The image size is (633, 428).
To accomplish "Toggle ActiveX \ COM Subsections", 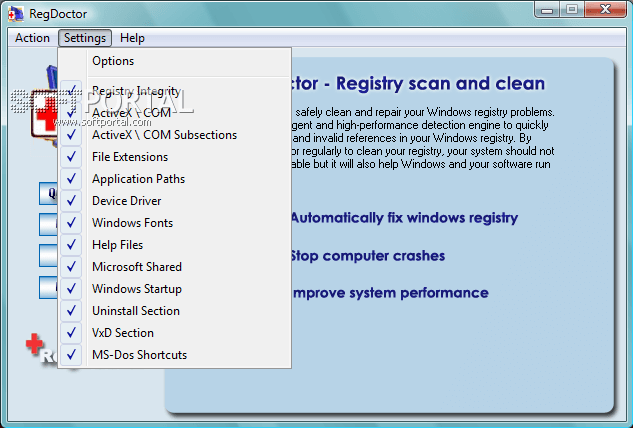I will pos(175,135).
